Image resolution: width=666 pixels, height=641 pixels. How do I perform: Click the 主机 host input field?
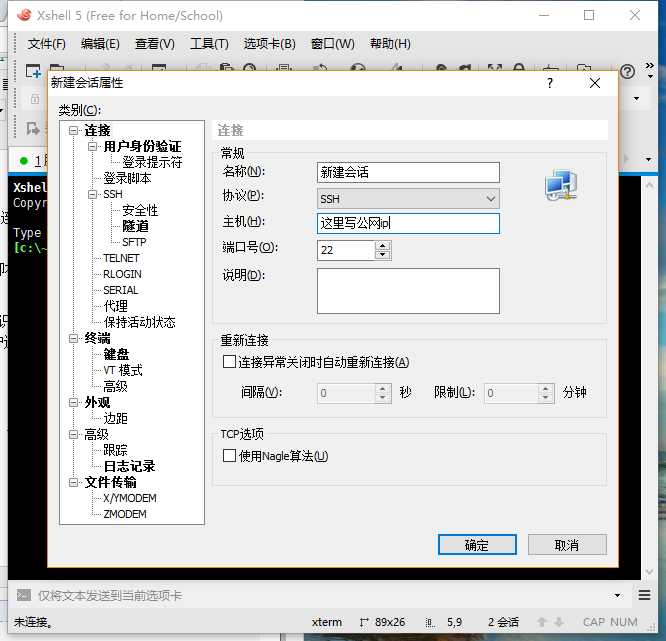[408, 223]
